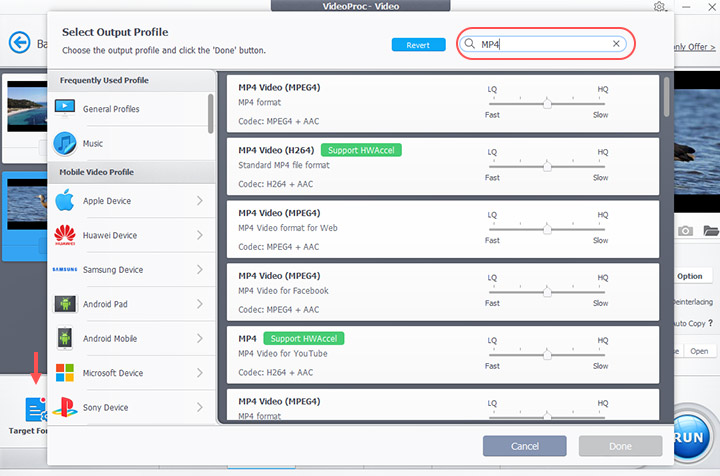
Task: Select MP4 Video for YouTube profile
Action: 443,355
